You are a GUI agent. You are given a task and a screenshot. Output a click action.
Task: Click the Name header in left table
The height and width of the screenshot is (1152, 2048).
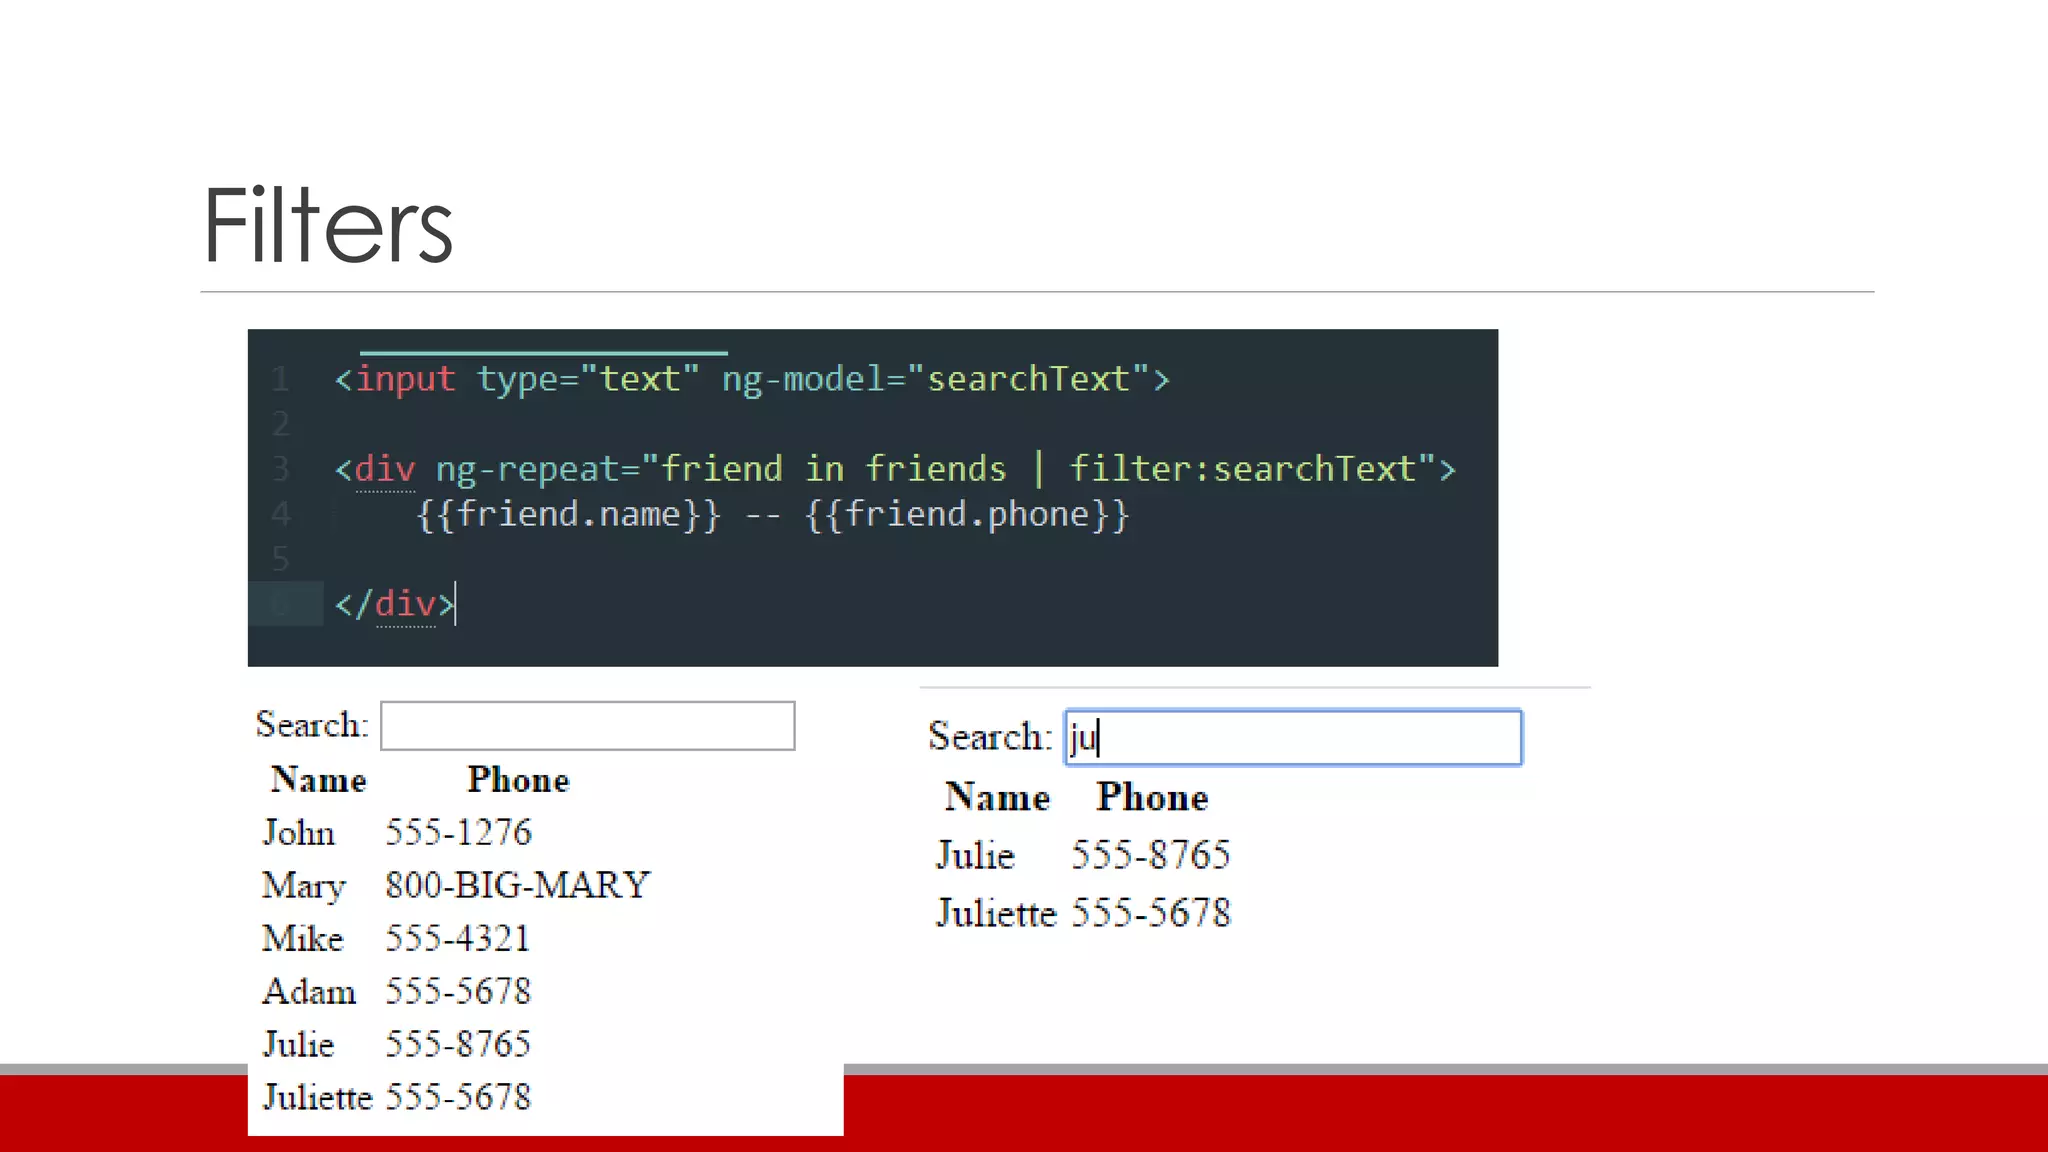(x=318, y=780)
